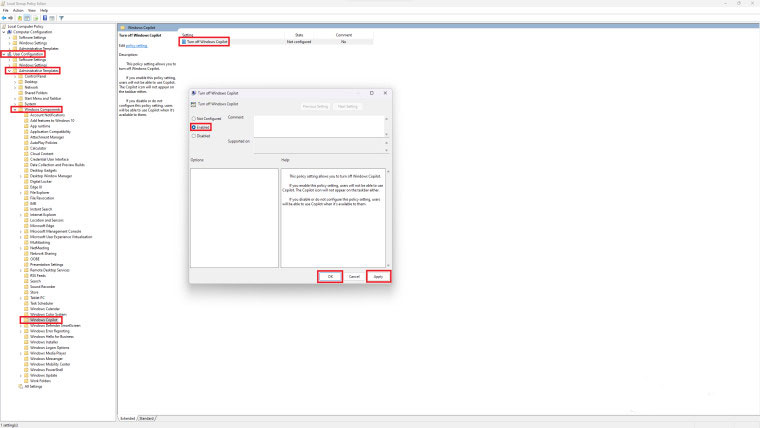
Task: Select the Windows Copilot tree item
Action: tap(44, 320)
